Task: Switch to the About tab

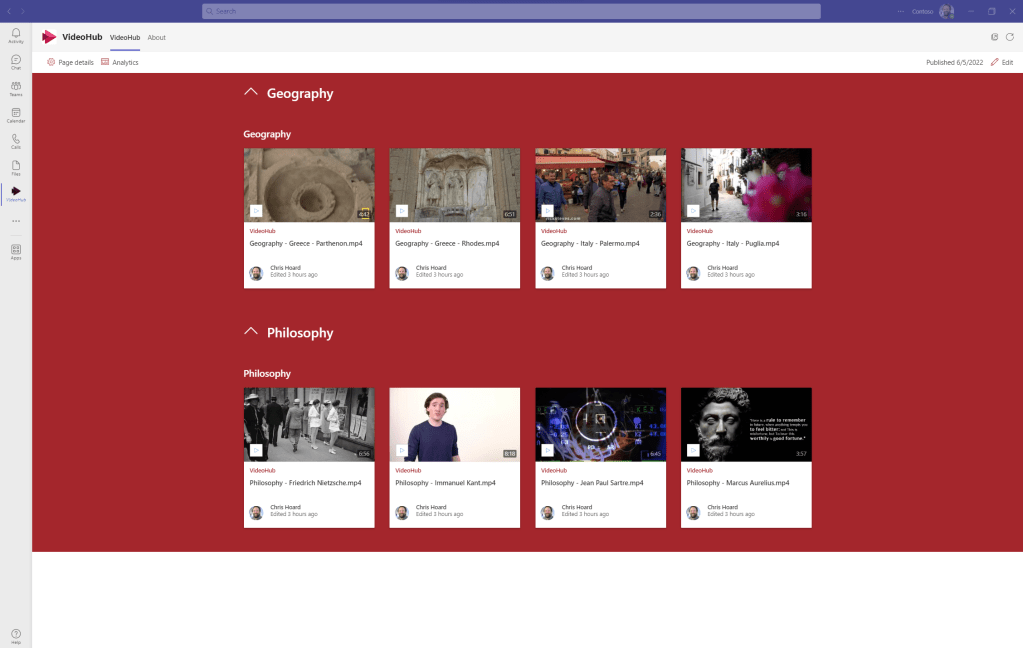Action: pyautogui.click(x=156, y=37)
